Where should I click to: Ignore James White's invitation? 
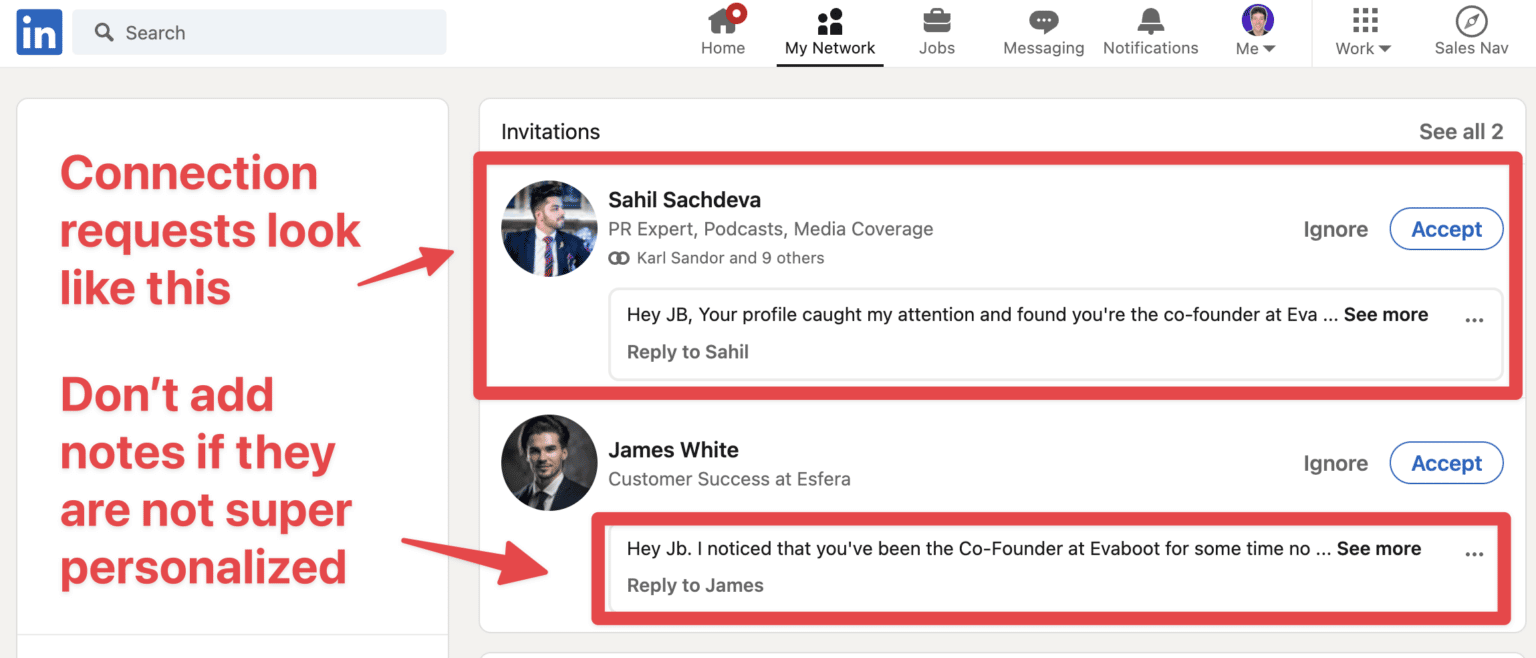pos(1335,463)
